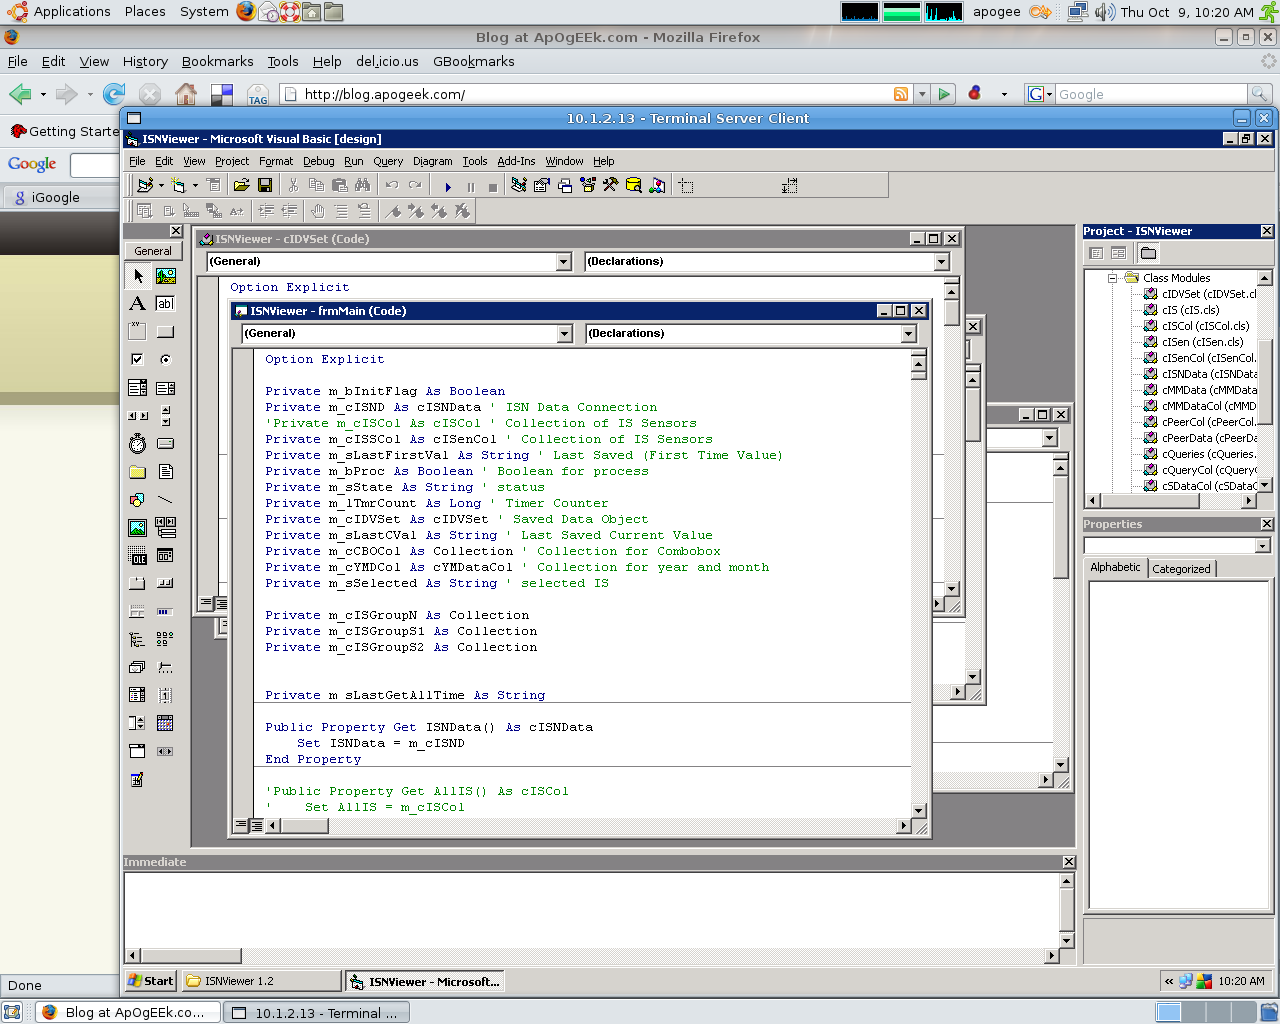This screenshot has height=1024, width=1280.
Task: Select the ComboBox control in the toolbox
Action: pyautogui.click(x=138, y=388)
